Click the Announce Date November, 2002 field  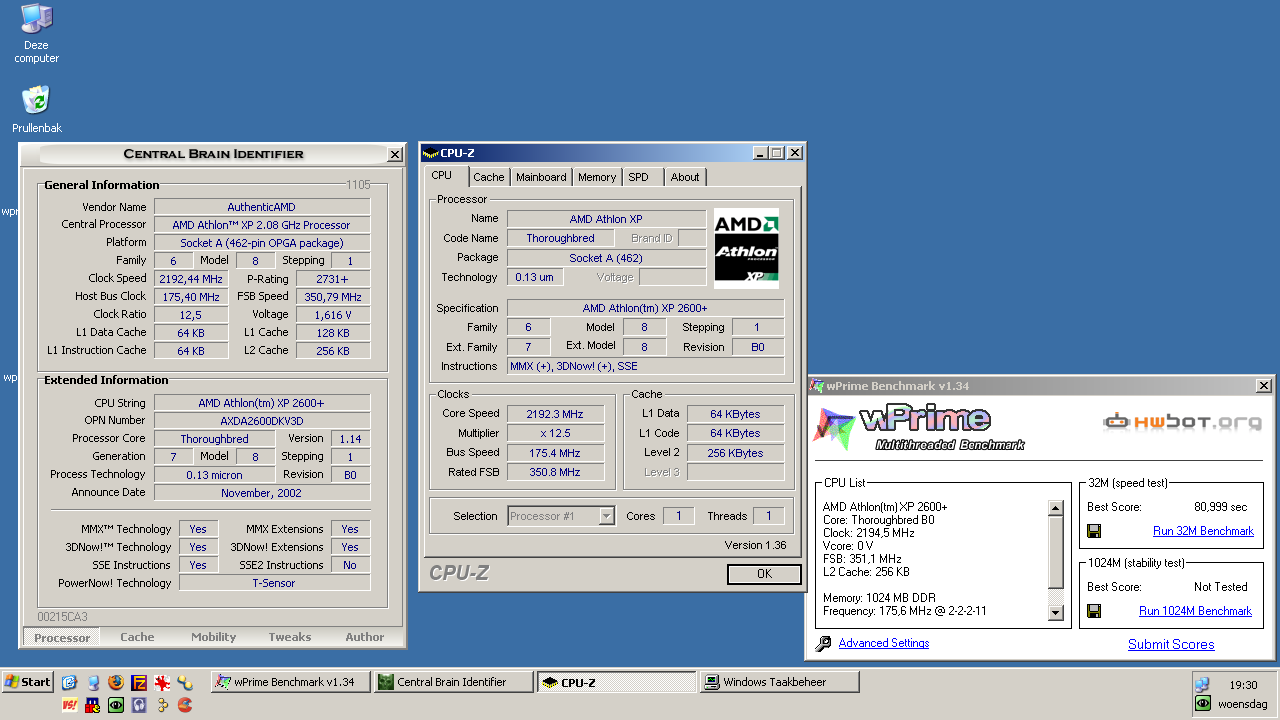point(262,493)
